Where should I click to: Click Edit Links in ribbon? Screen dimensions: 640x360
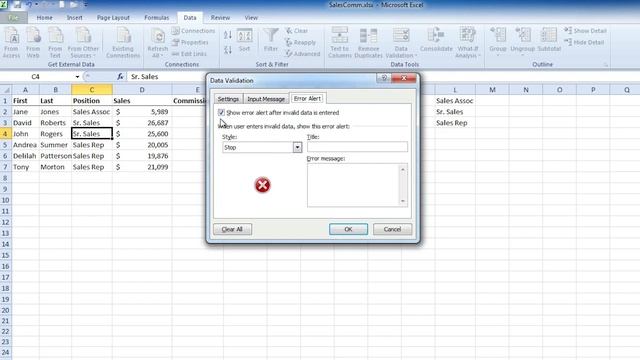(189, 54)
